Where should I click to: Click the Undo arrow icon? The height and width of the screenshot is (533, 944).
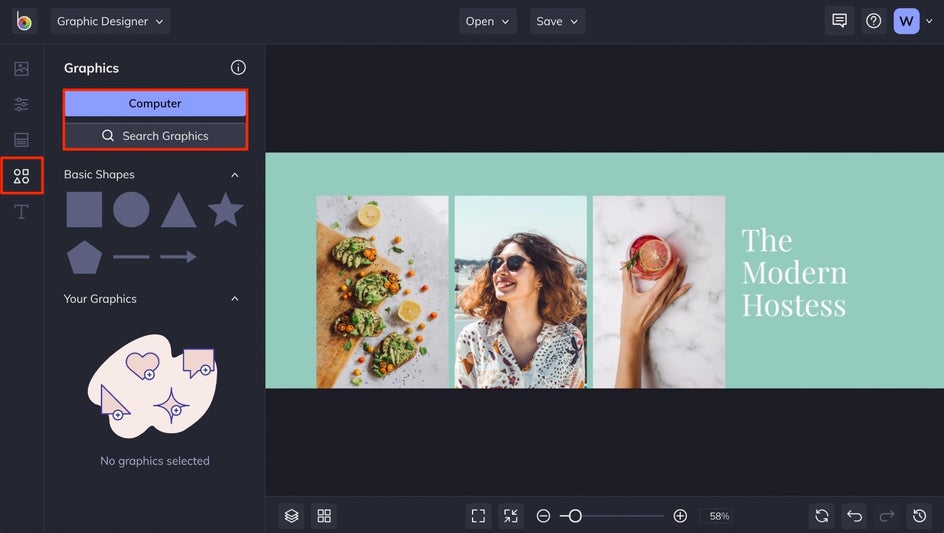(854, 516)
